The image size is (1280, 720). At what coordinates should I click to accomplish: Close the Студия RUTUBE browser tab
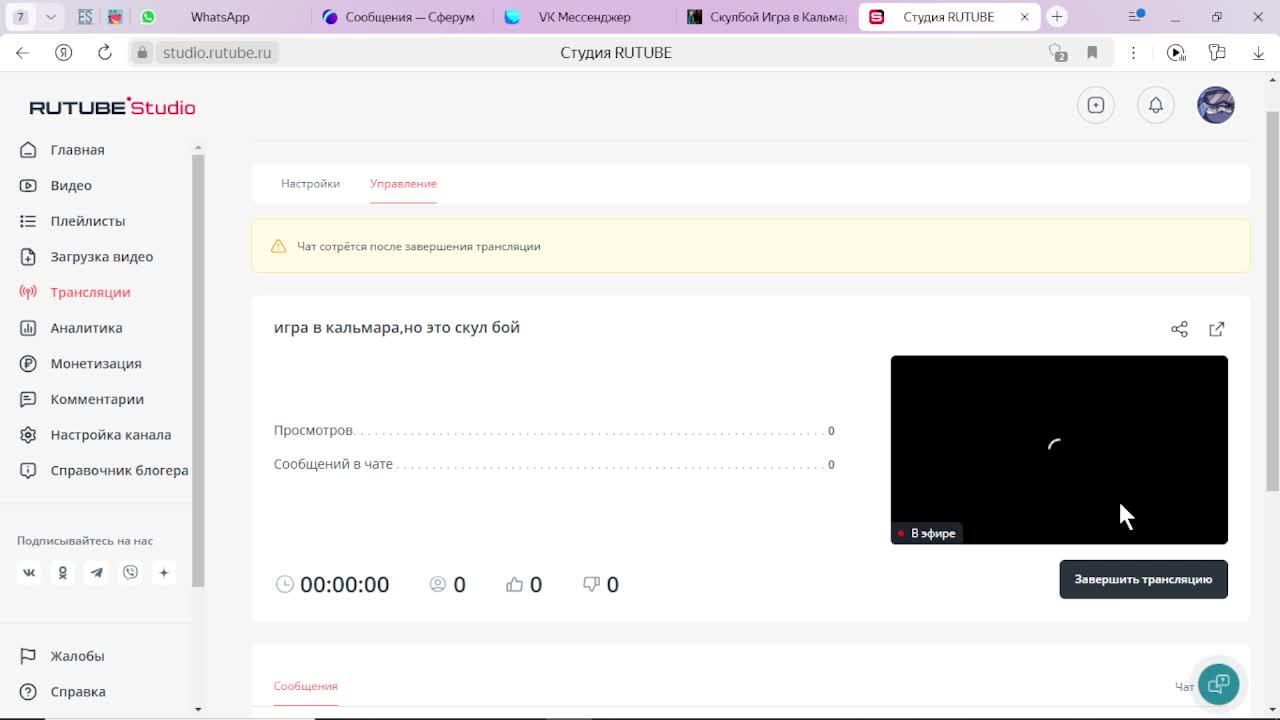tap(1024, 17)
